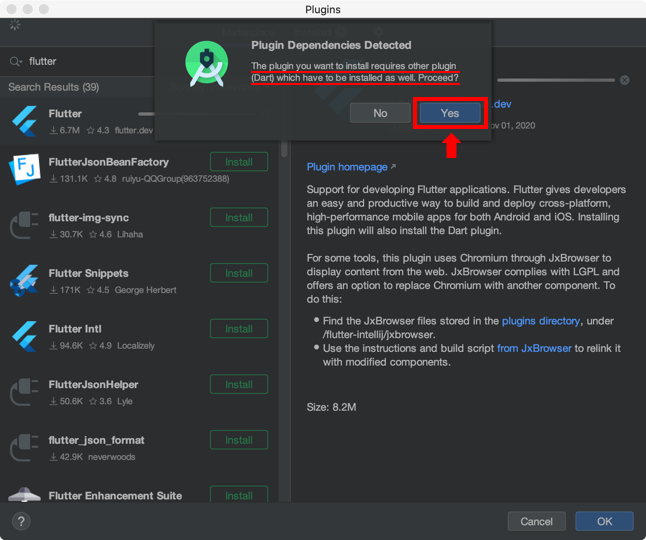Install the flutter_json_format plugin

[239, 440]
